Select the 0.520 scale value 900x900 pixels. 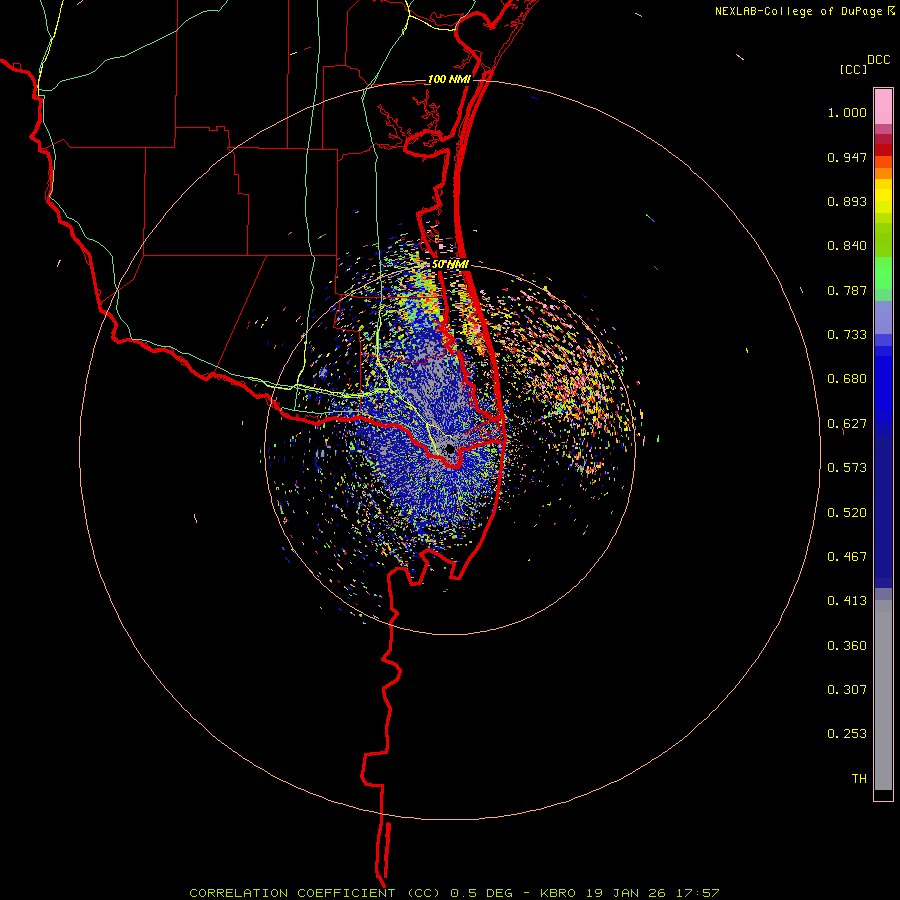pos(847,513)
